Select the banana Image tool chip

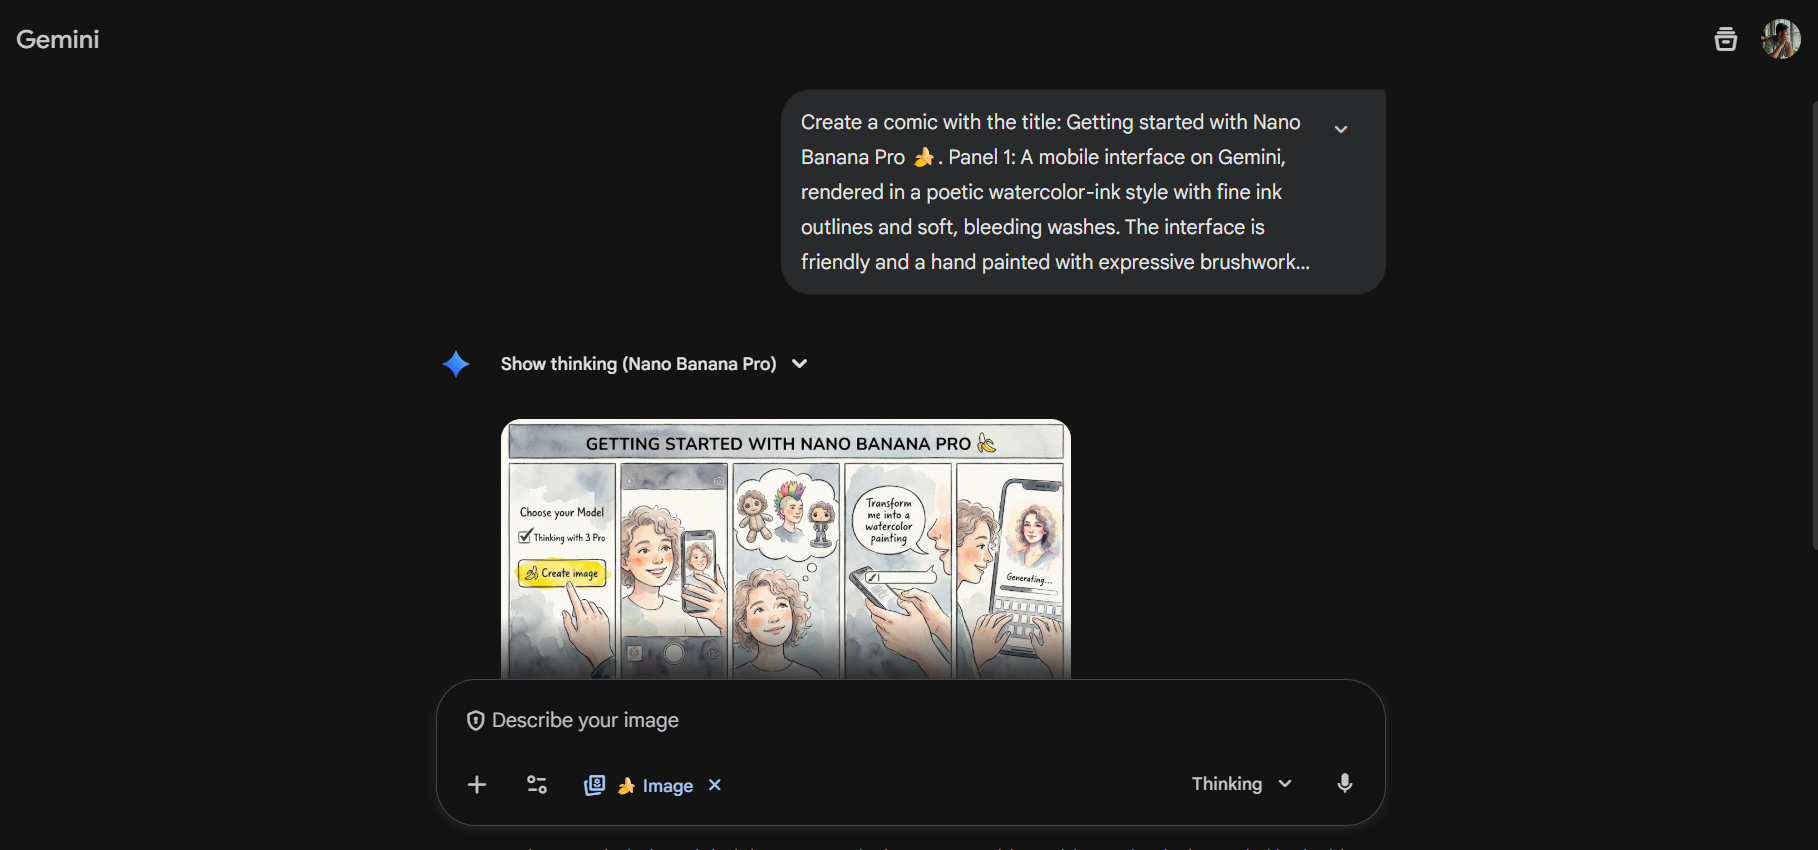pyautogui.click(x=656, y=786)
